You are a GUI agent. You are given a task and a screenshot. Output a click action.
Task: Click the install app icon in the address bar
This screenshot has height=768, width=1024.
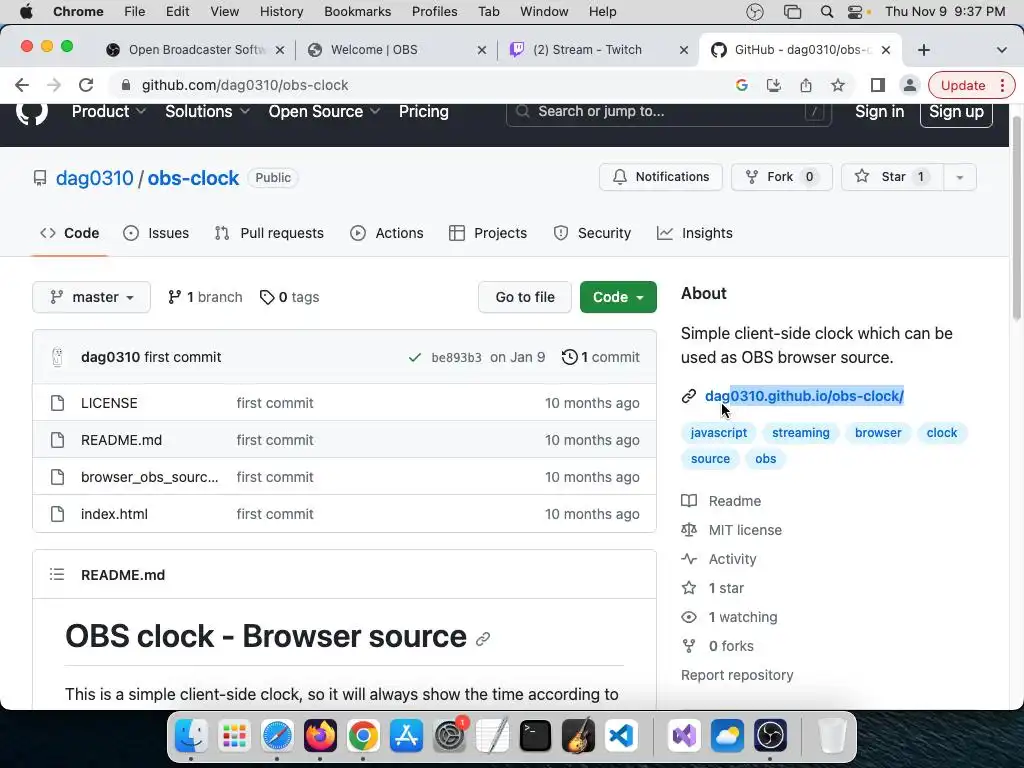(773, 85)
